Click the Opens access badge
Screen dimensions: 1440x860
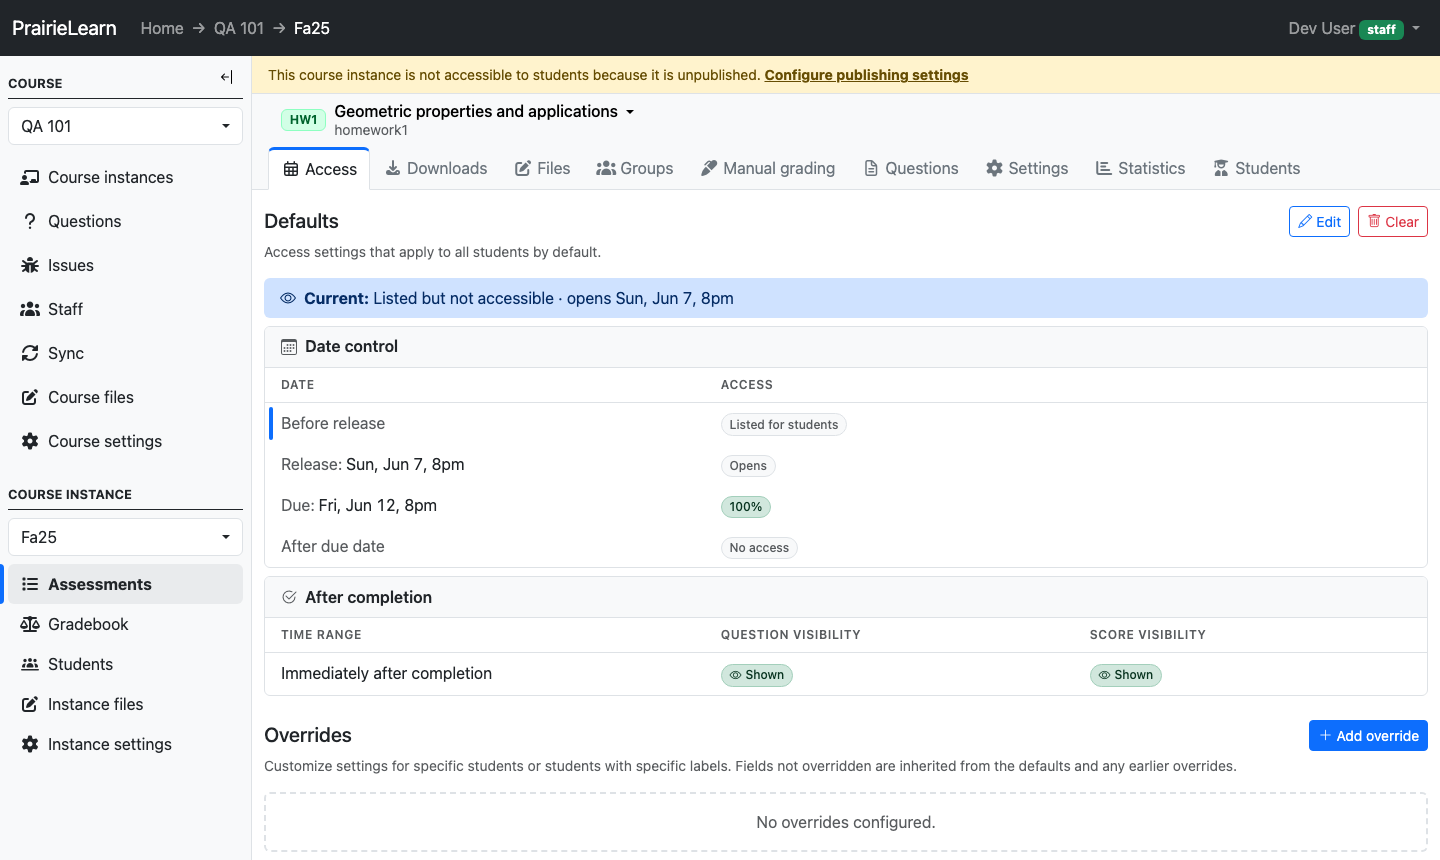tap(748, 466)
